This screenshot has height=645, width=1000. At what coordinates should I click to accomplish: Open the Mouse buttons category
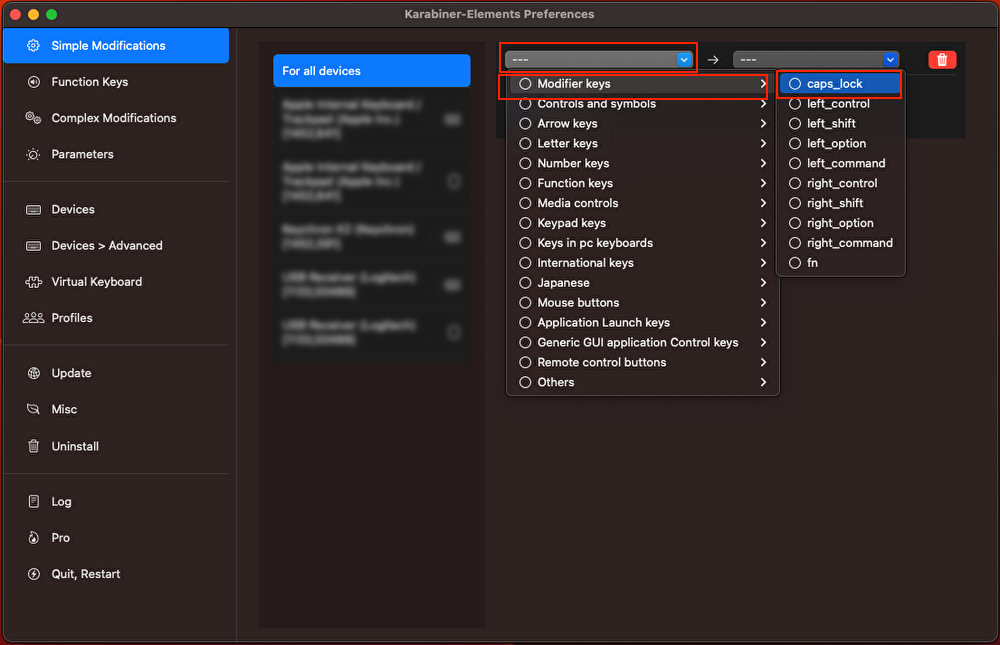[642, 302]
